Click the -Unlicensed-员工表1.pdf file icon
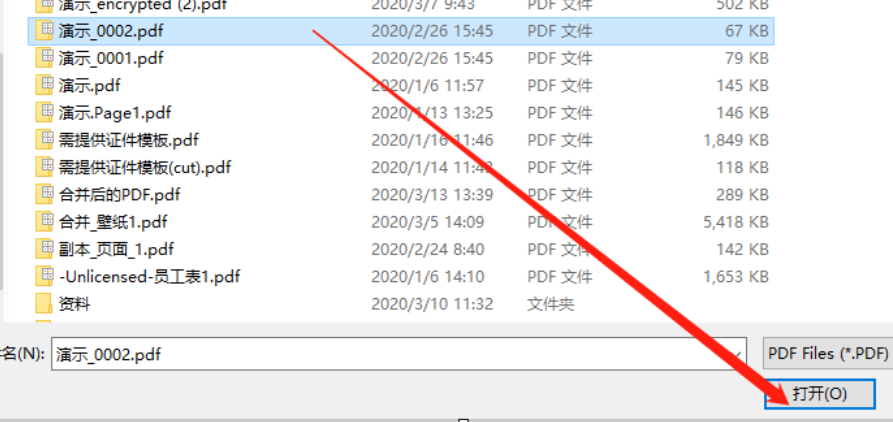The height and width of the screenshot is (422, 893). pos(44,277)
